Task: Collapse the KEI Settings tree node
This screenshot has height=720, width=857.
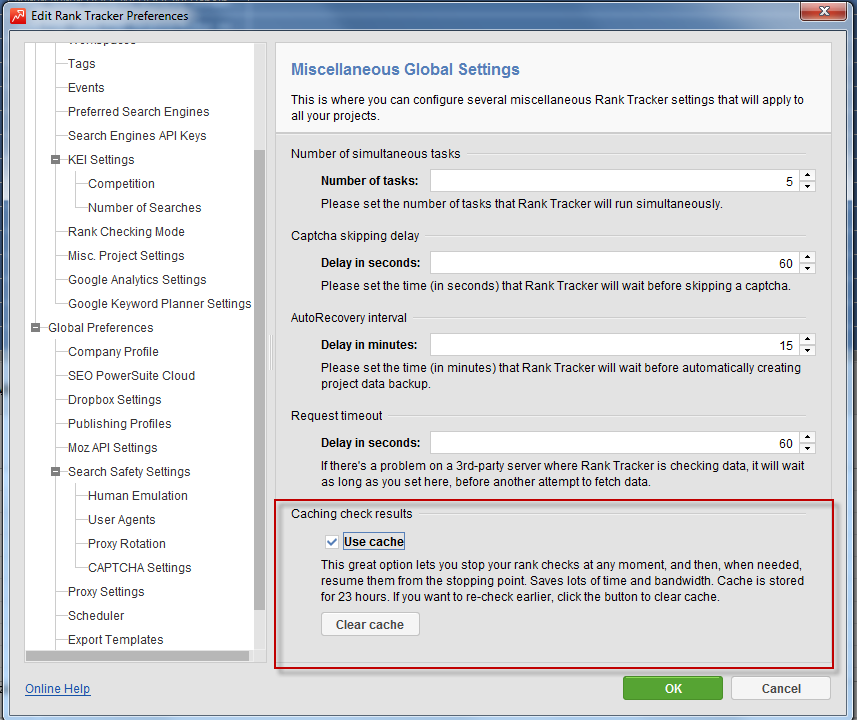Action: 55,160
